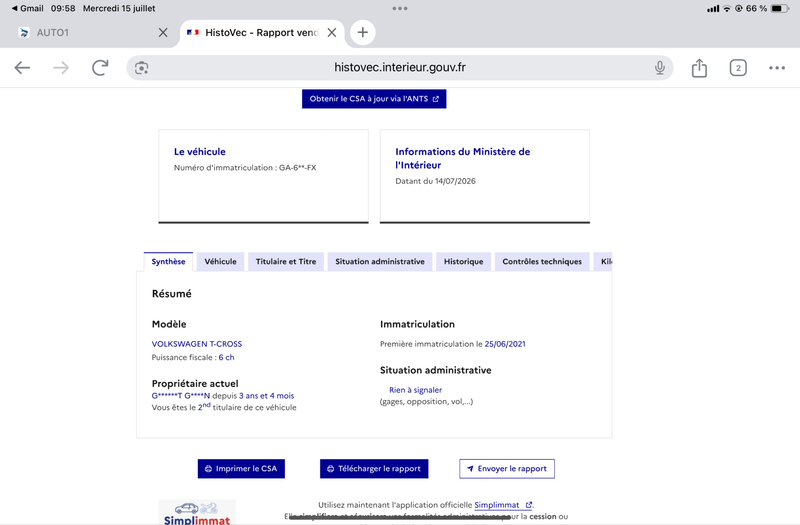
Task: Click the 25/06/2021 registration date
Action: [x=505, y=344]
